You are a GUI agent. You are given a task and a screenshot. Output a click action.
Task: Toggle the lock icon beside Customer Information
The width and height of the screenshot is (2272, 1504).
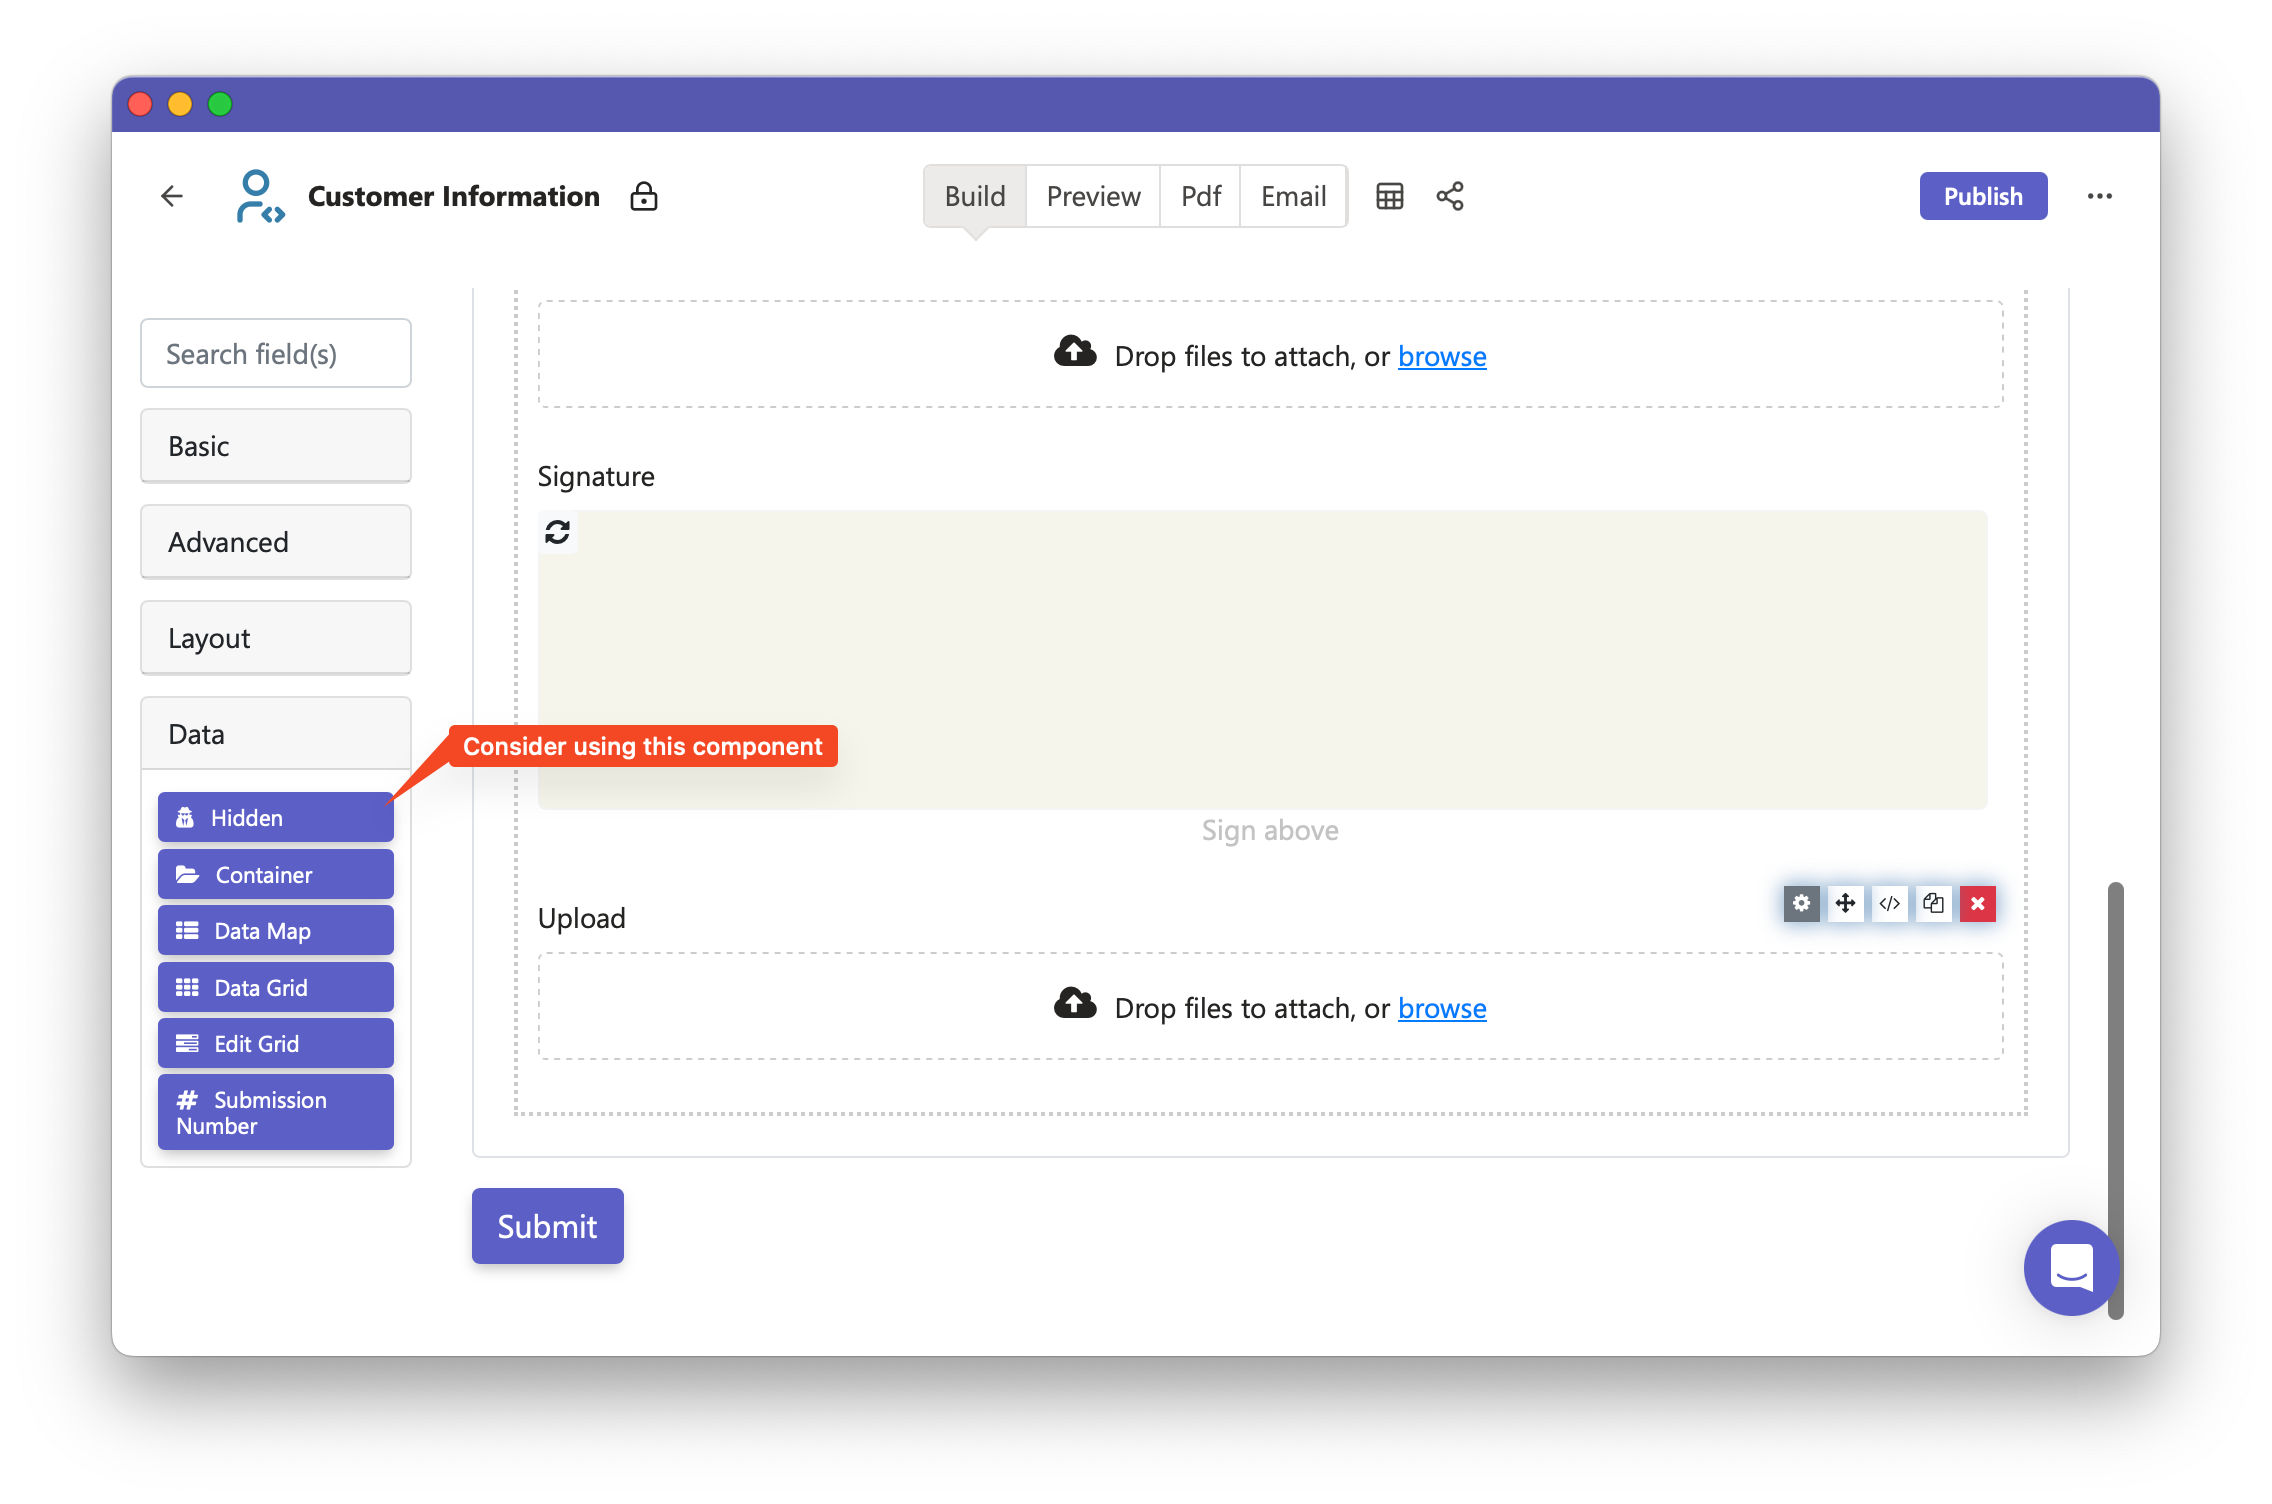point(644,196)
